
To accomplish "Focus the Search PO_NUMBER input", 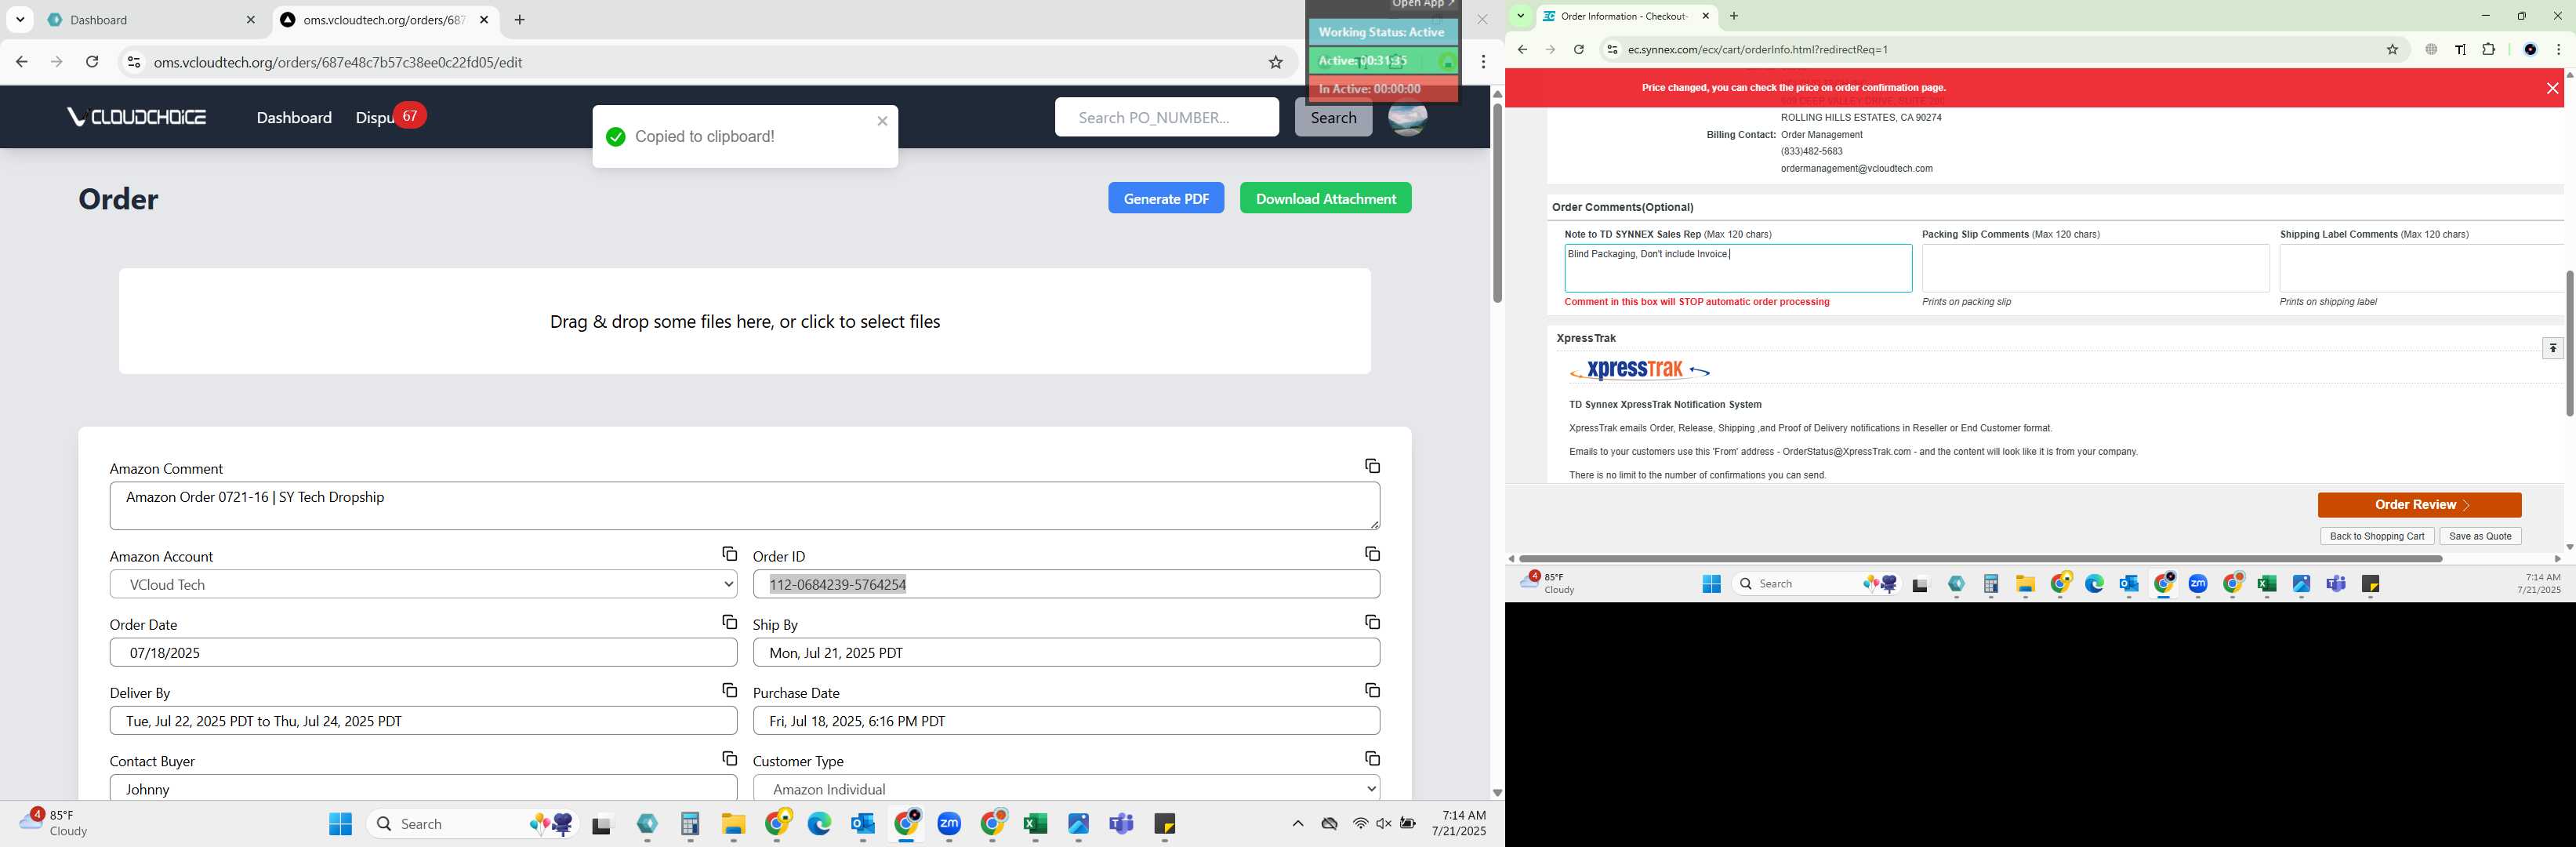I will 1166,118.
